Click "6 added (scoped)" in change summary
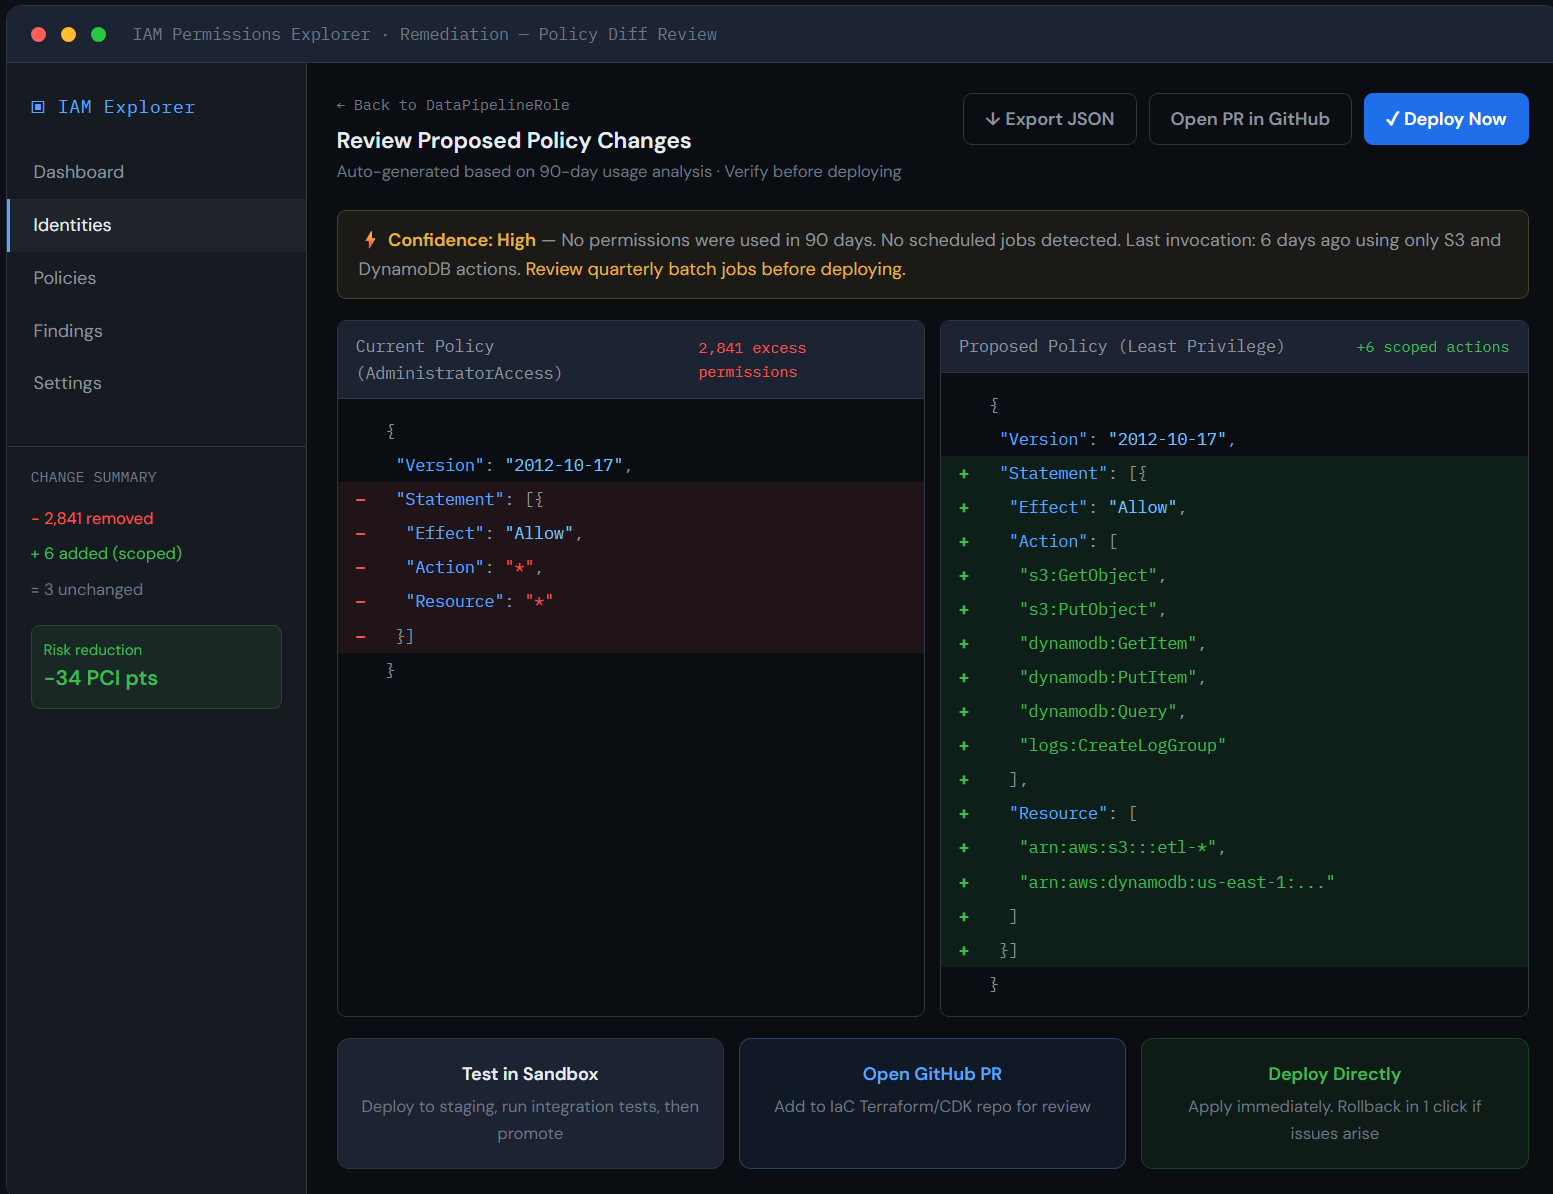 [x=106, y=553]
